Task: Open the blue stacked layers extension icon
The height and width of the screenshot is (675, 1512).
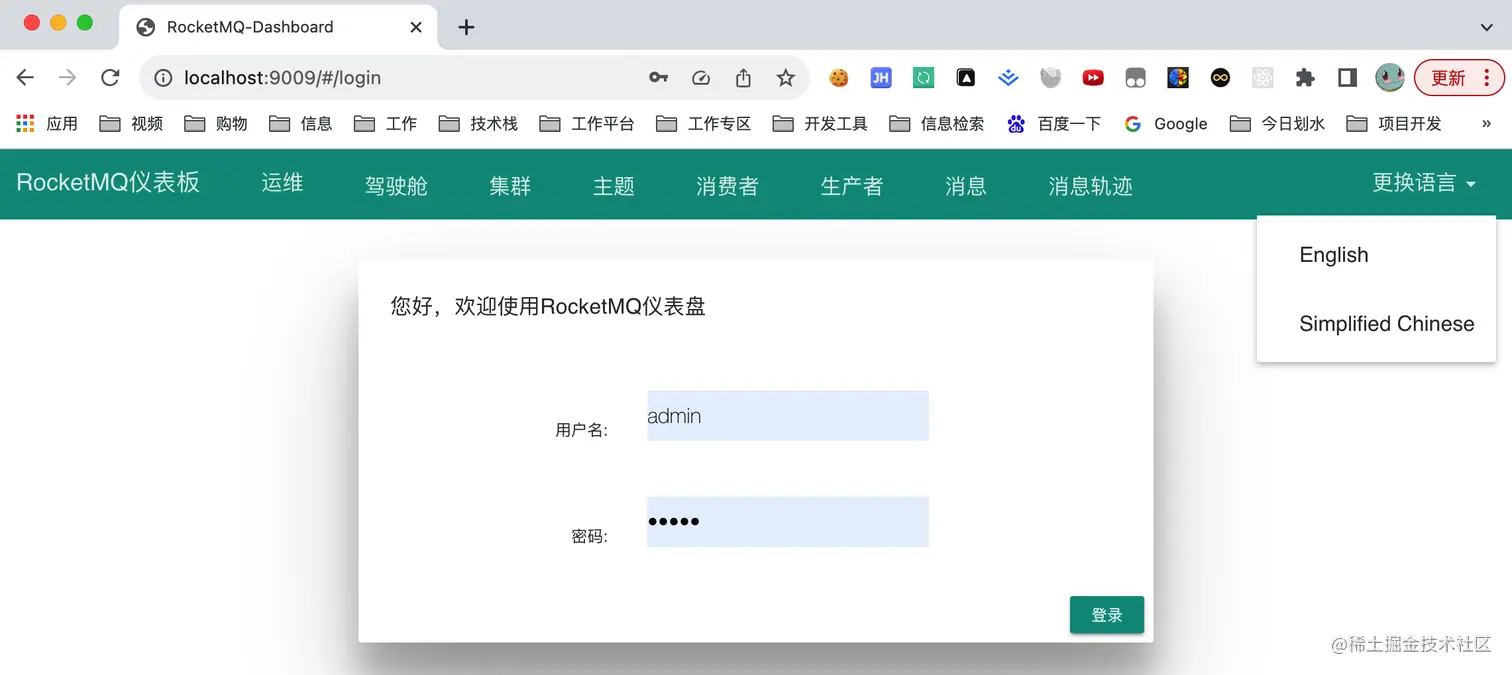Action: pyautogui.click(x=1008, y=78)
